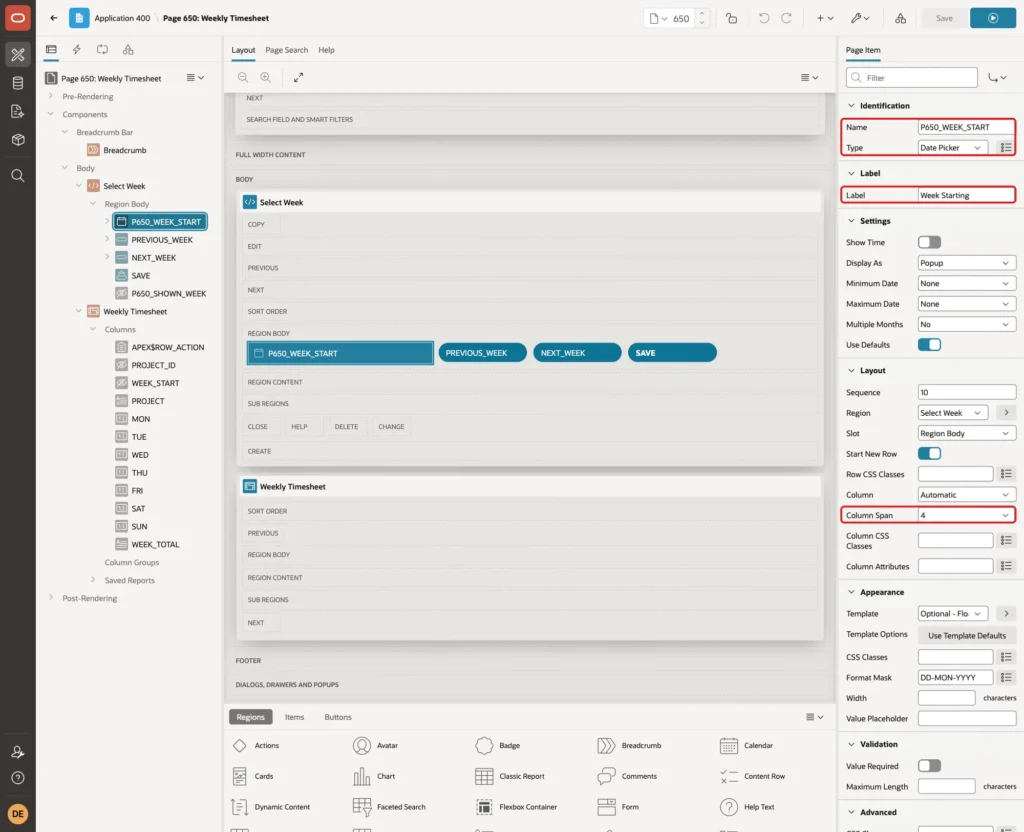The image size is (1024, 832).
Task: Click the Undo arrow in top toolbar
Action: click(x=763, y=18)
